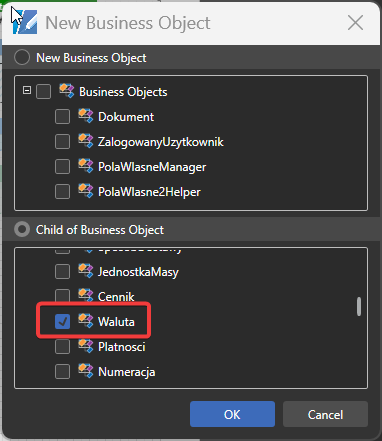
Task: Select the New Business Object radio button
Action: [22, 57]
